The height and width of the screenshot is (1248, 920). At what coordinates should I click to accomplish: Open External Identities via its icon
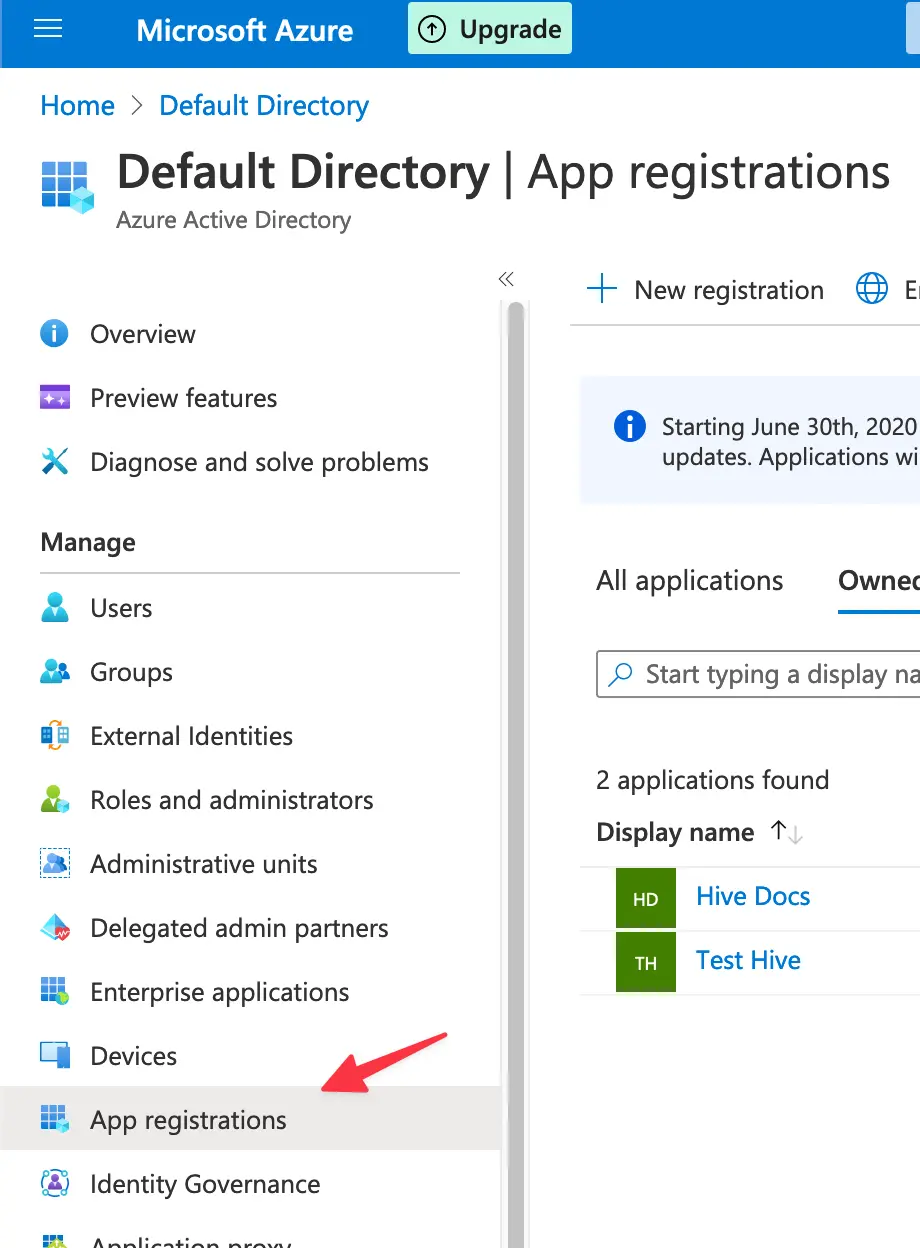[x=54, y=736]
